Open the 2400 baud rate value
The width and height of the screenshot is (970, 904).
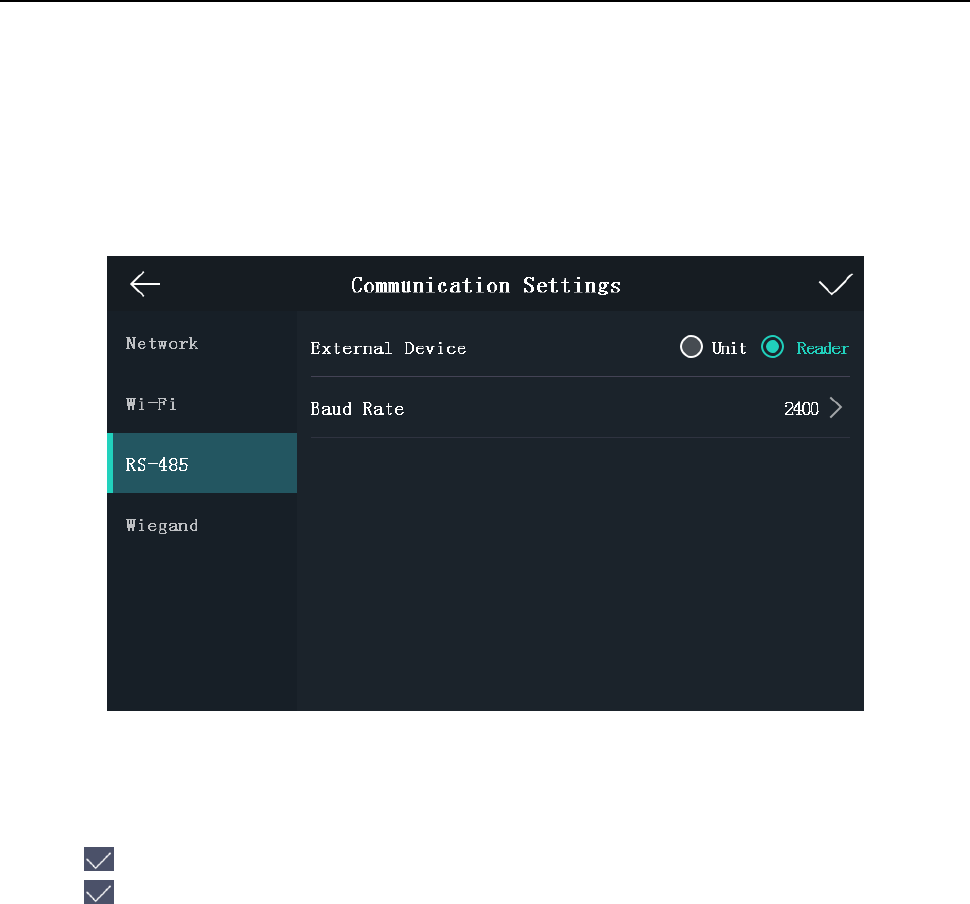pos(801,409)
